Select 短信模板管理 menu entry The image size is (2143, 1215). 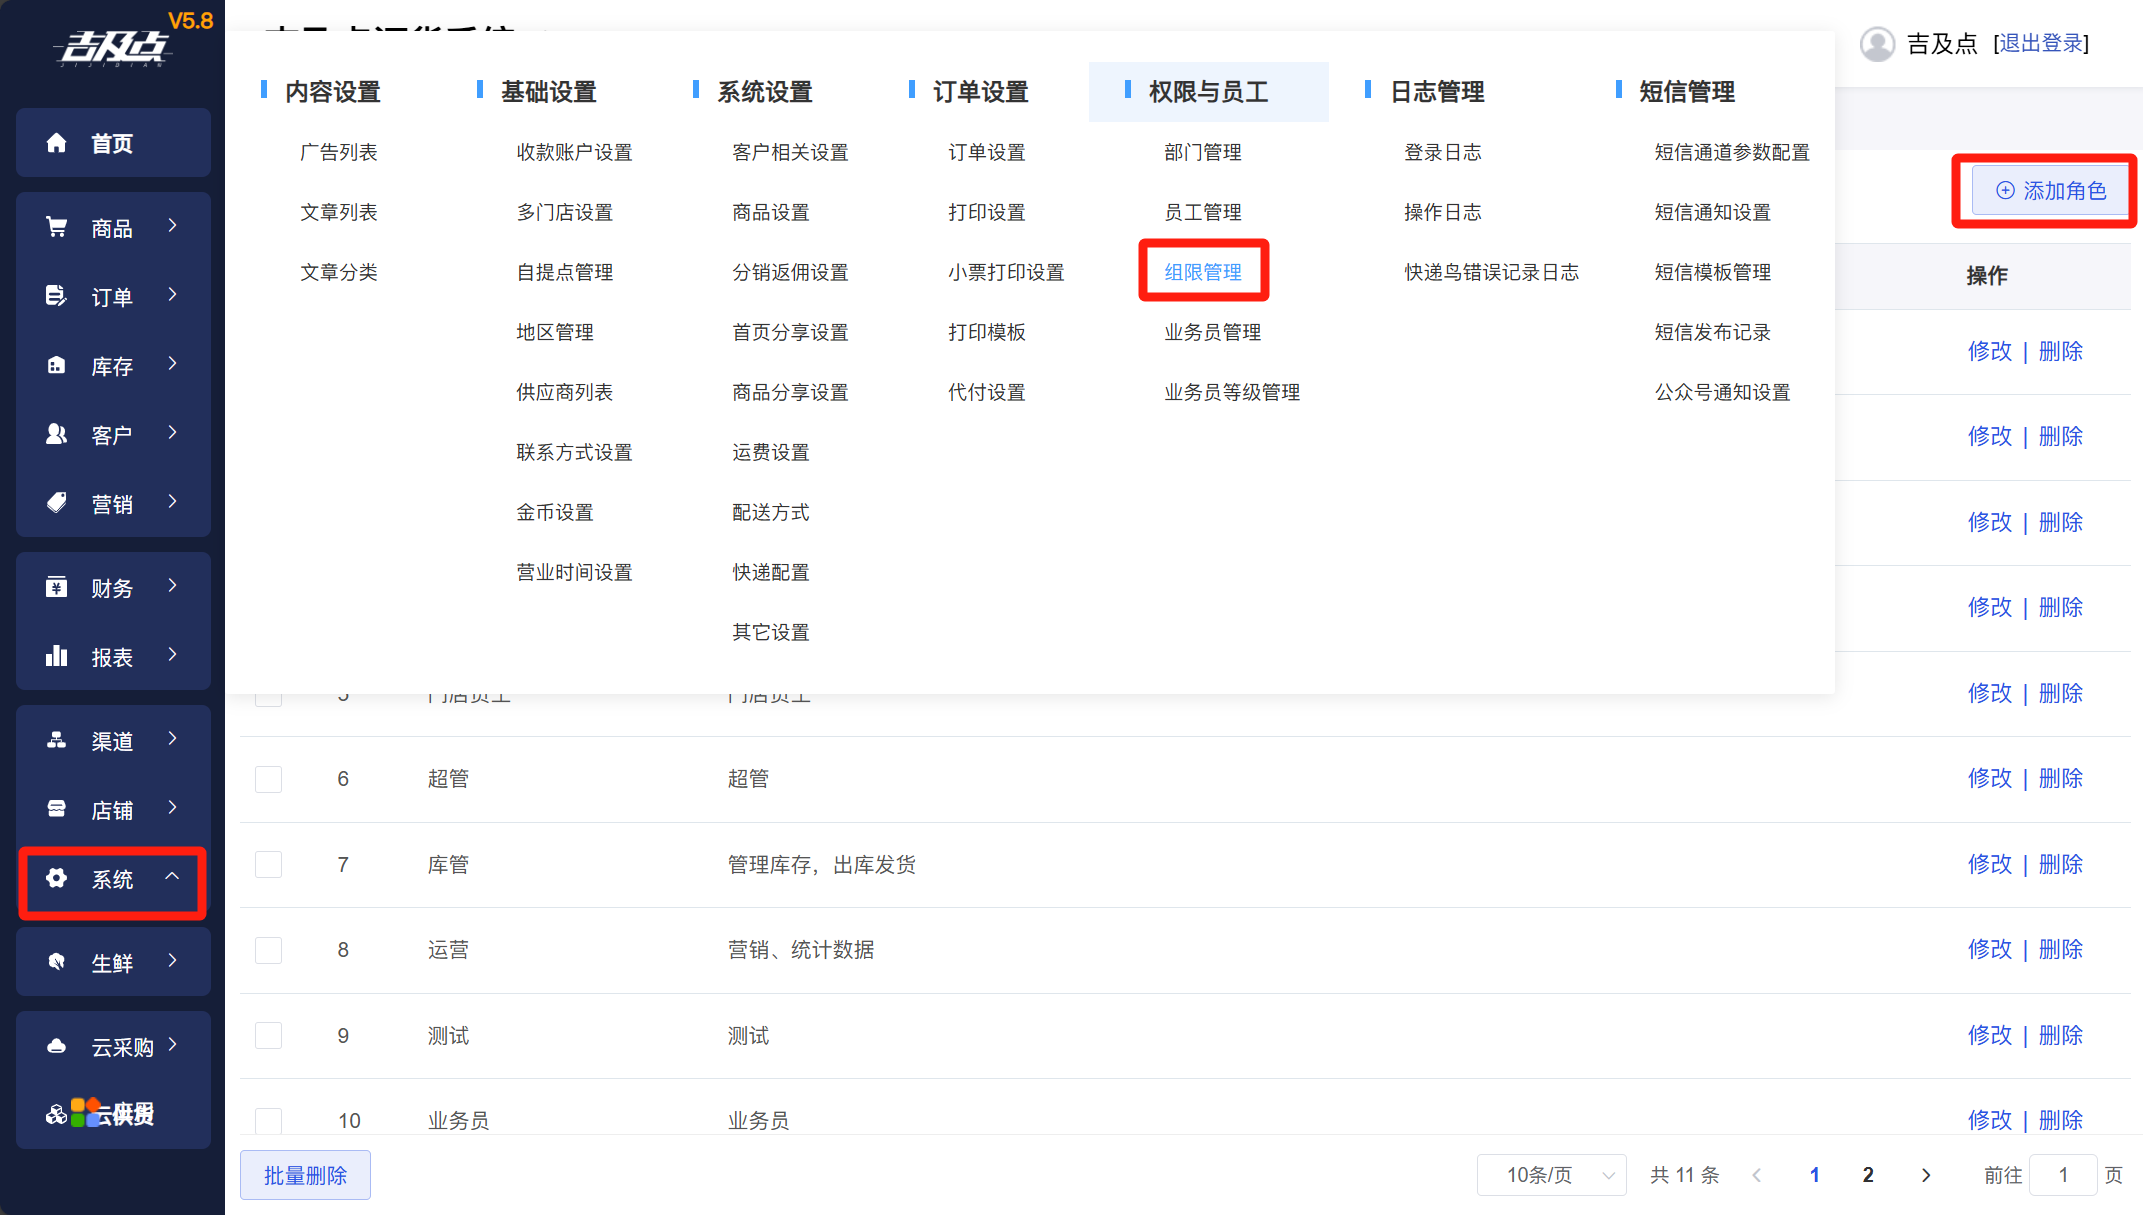coord(1712,272)
